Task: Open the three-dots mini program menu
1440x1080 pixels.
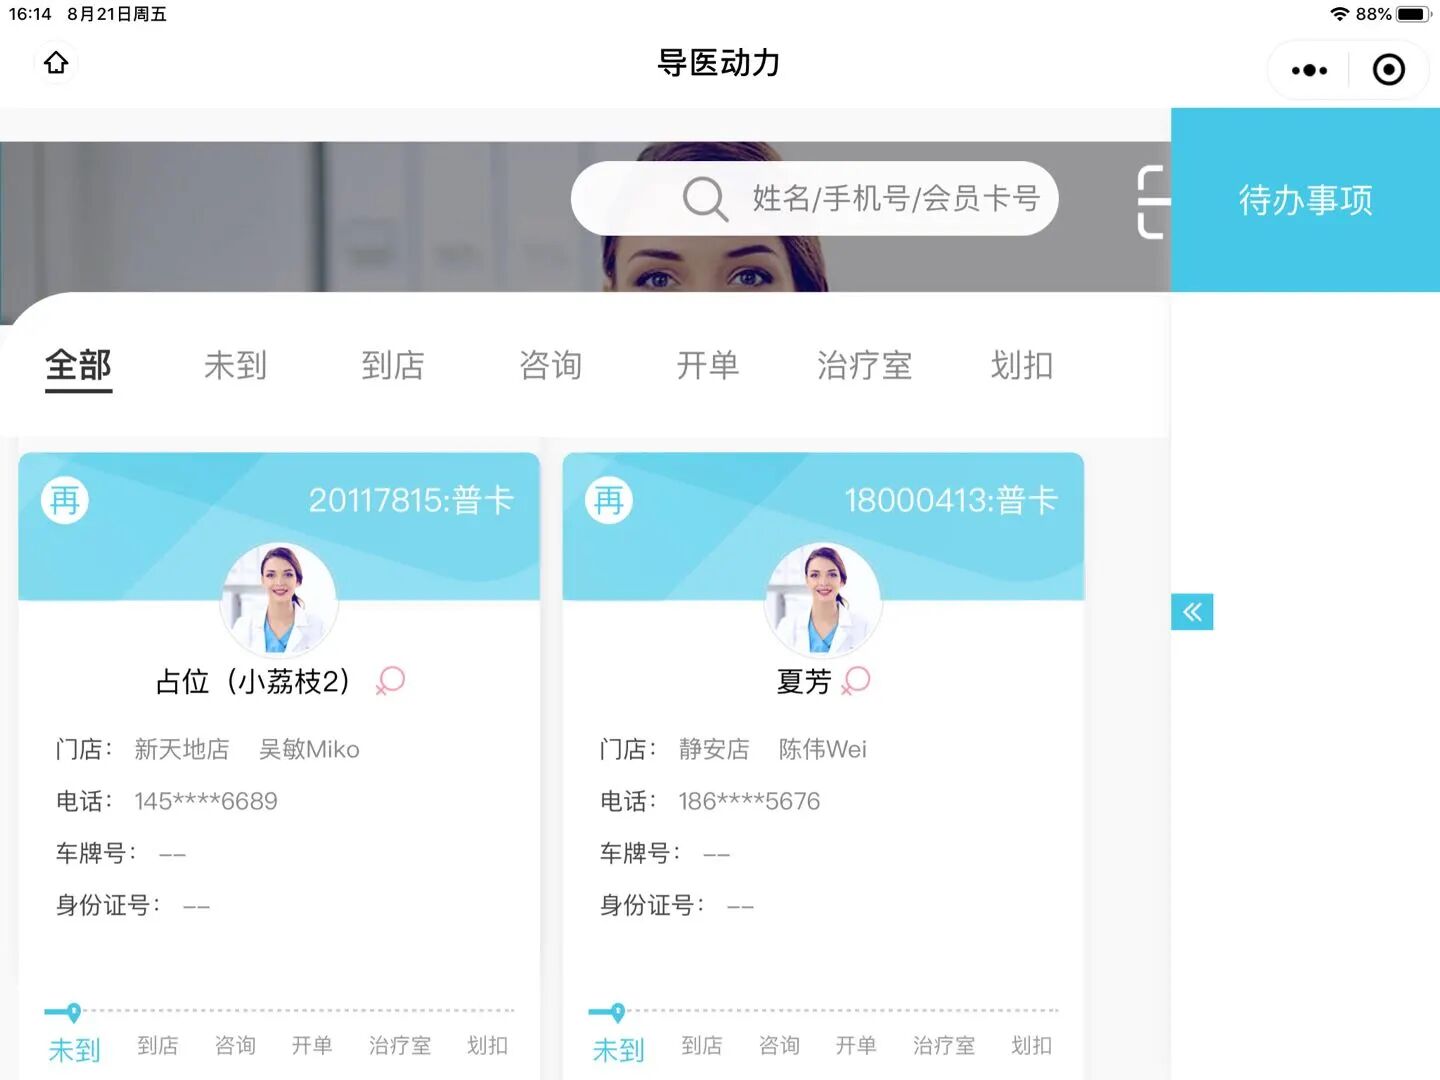Action: pyautogui.click(x=1309, y=70)
